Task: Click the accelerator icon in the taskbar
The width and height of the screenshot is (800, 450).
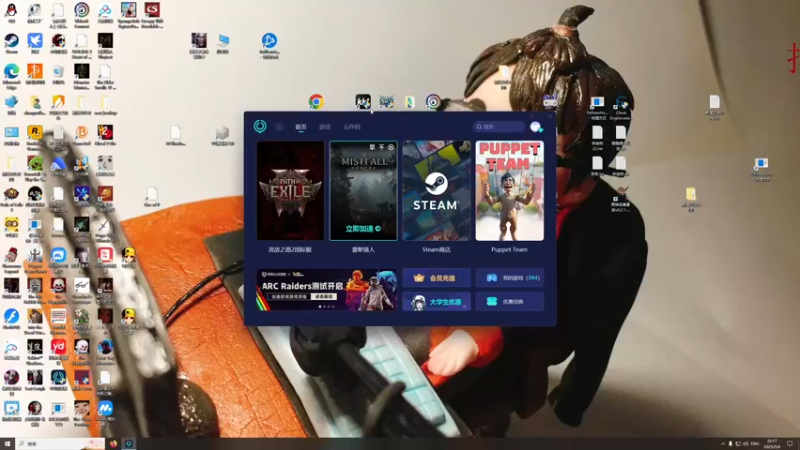Action: (129, 443)
